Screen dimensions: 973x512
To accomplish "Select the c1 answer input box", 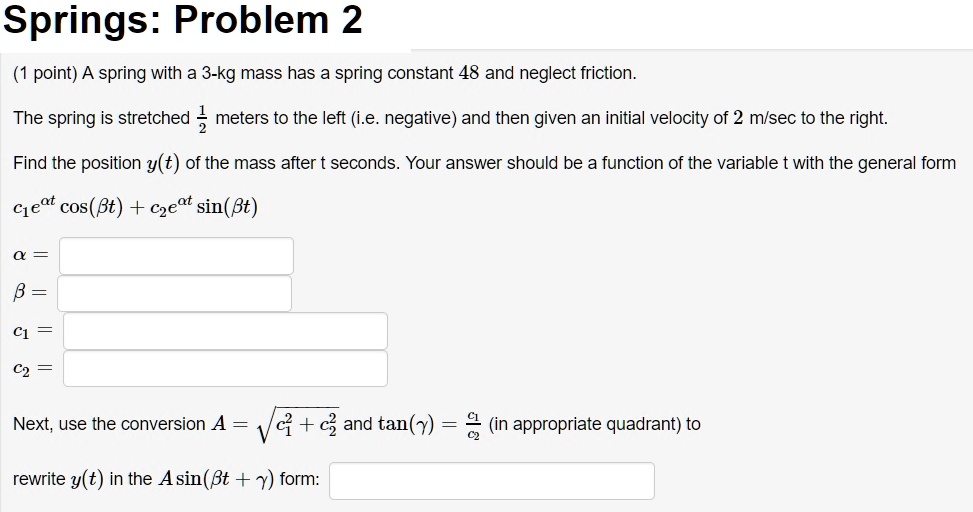I will click(225, 331).
